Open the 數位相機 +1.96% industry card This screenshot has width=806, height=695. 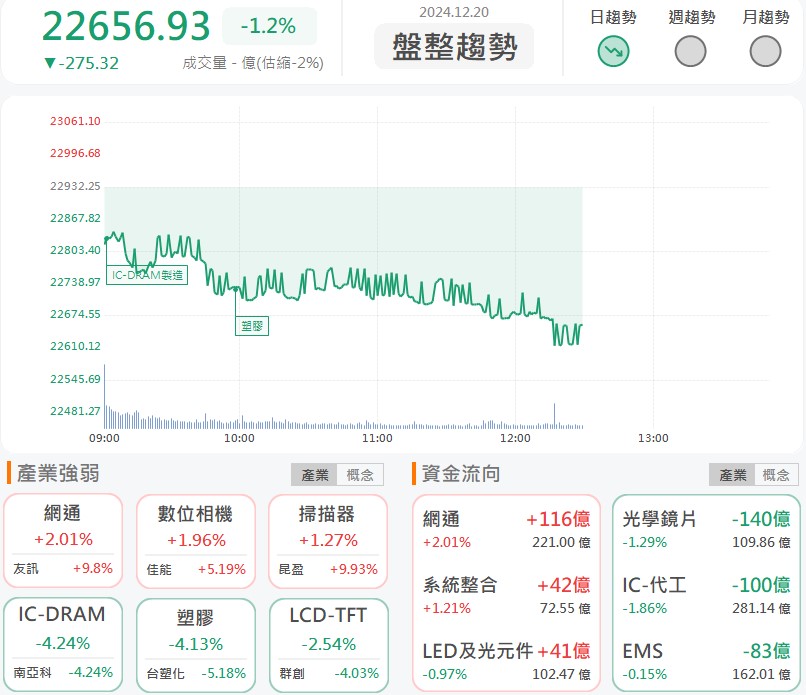(x=195, y=541)
